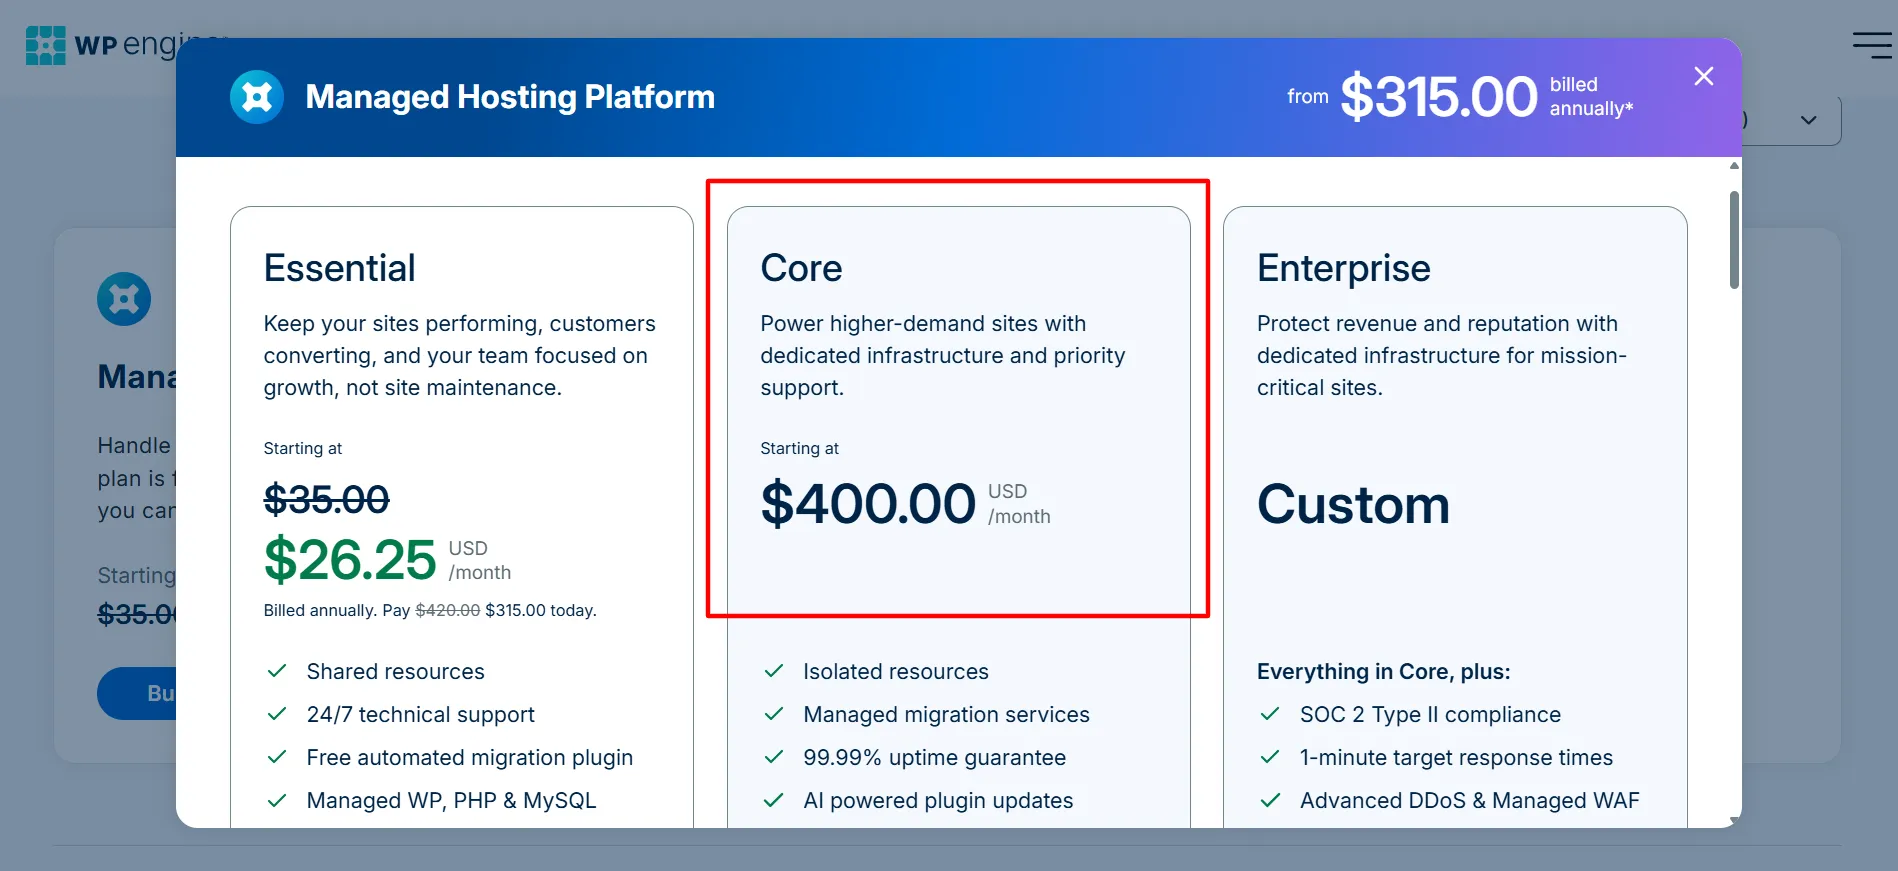
Task: Click the checkmark beside Advanced DDoS & Managed WAF
Action: (1270, 800)
